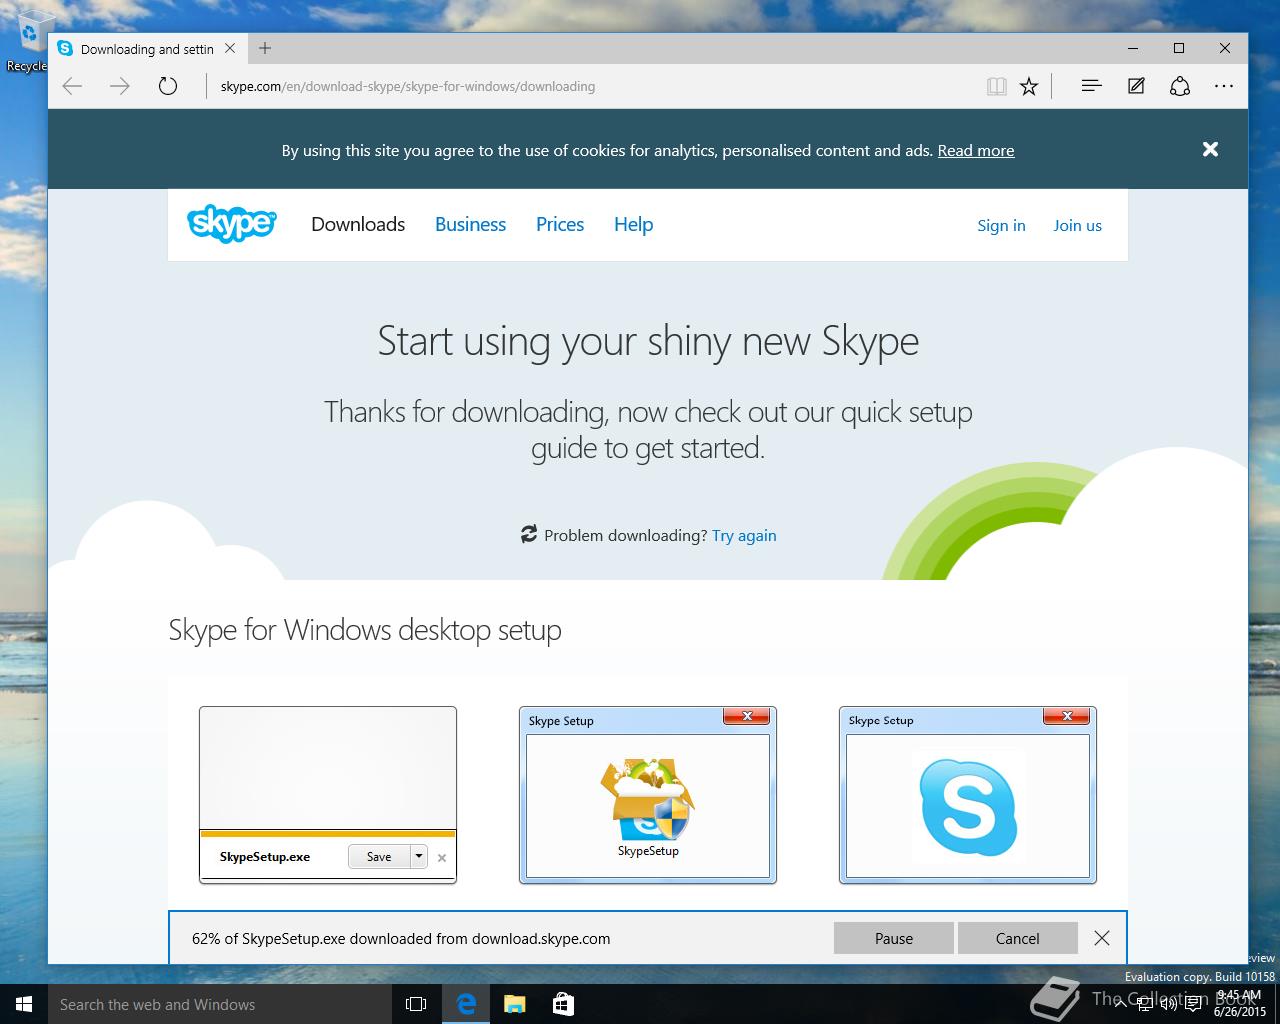Image resolution: width=1280 pixels, height=1024 pixels.
Task: Open Task View on taskbar
Action: tap(416, 1004)
